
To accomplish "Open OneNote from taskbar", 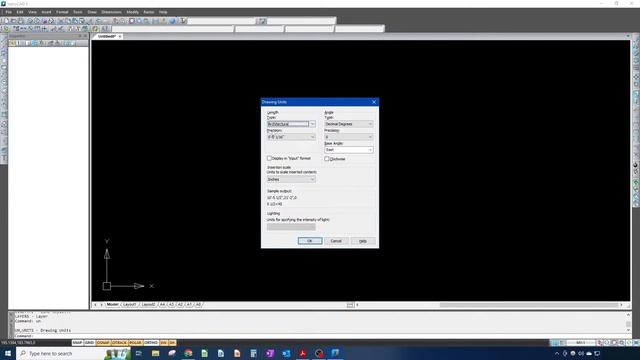I will (x=270, y=353).
